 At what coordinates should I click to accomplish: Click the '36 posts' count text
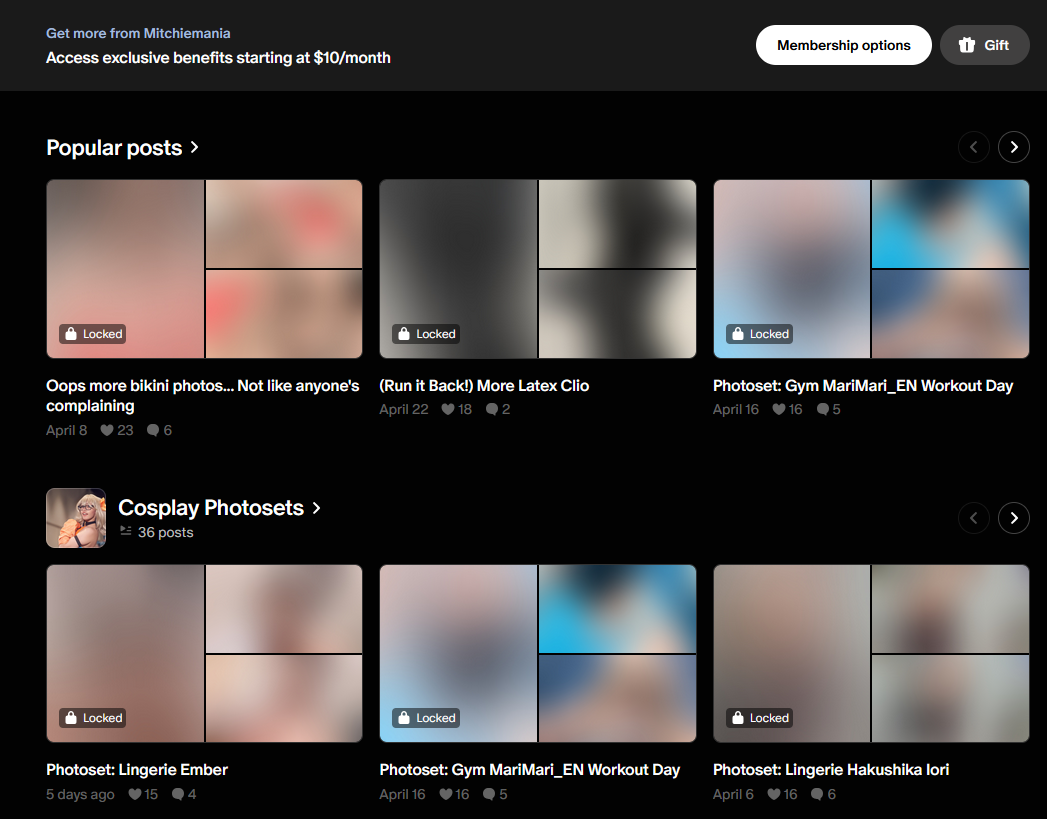click(165, 533)
